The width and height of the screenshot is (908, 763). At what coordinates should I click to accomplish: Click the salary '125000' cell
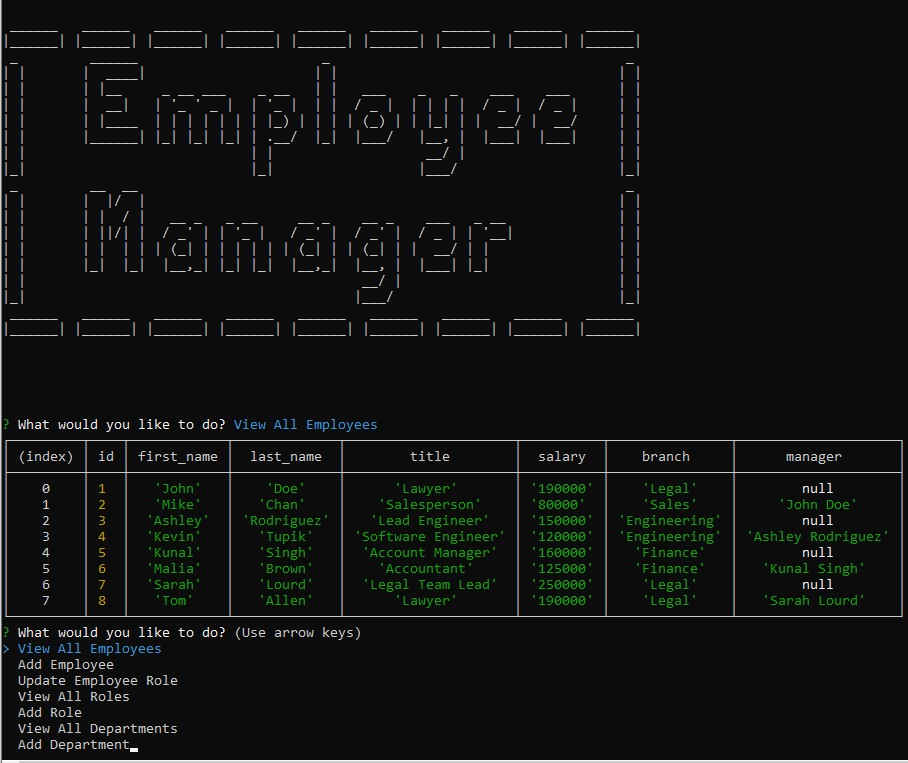pyautogui.click(x=562, y=569)
